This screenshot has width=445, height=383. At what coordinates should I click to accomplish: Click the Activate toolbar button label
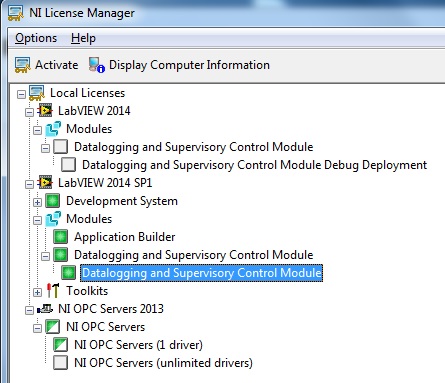coord(57,65)
